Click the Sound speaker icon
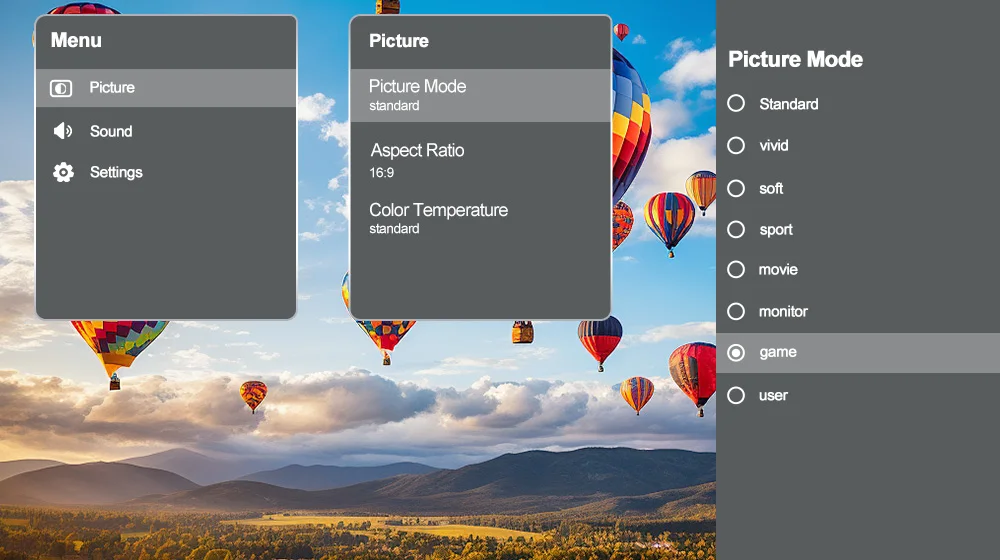This screenshot has width=1000, height=560. (63, 131)
